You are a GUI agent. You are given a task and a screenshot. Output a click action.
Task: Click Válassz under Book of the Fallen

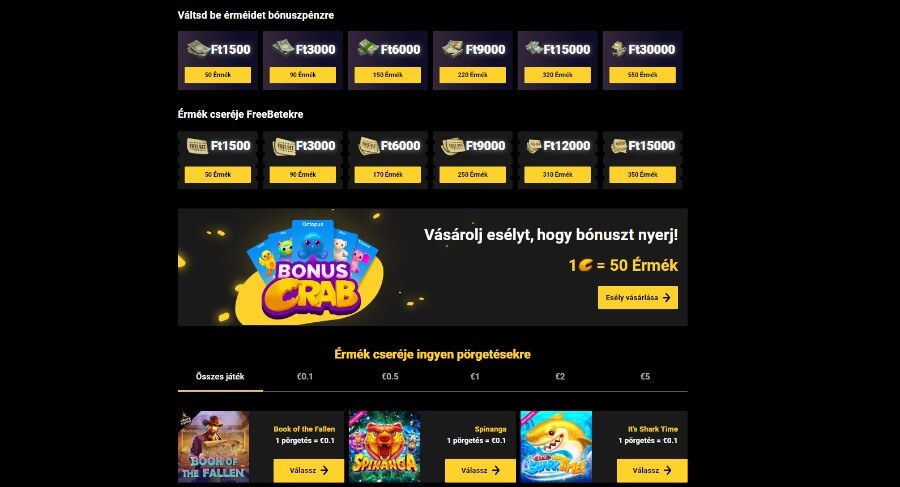tap(309, 470)
